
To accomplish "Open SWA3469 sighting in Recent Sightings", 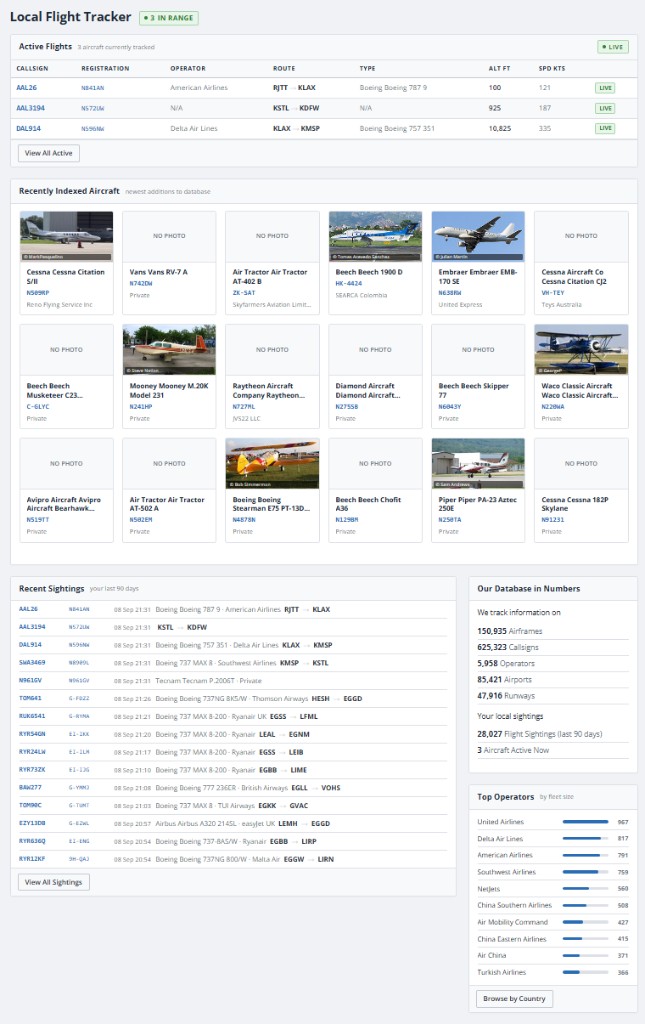I will (32, 663).
